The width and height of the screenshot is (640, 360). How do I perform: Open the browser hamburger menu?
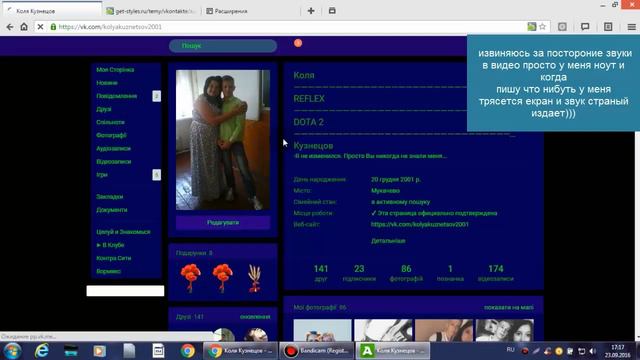631,27
